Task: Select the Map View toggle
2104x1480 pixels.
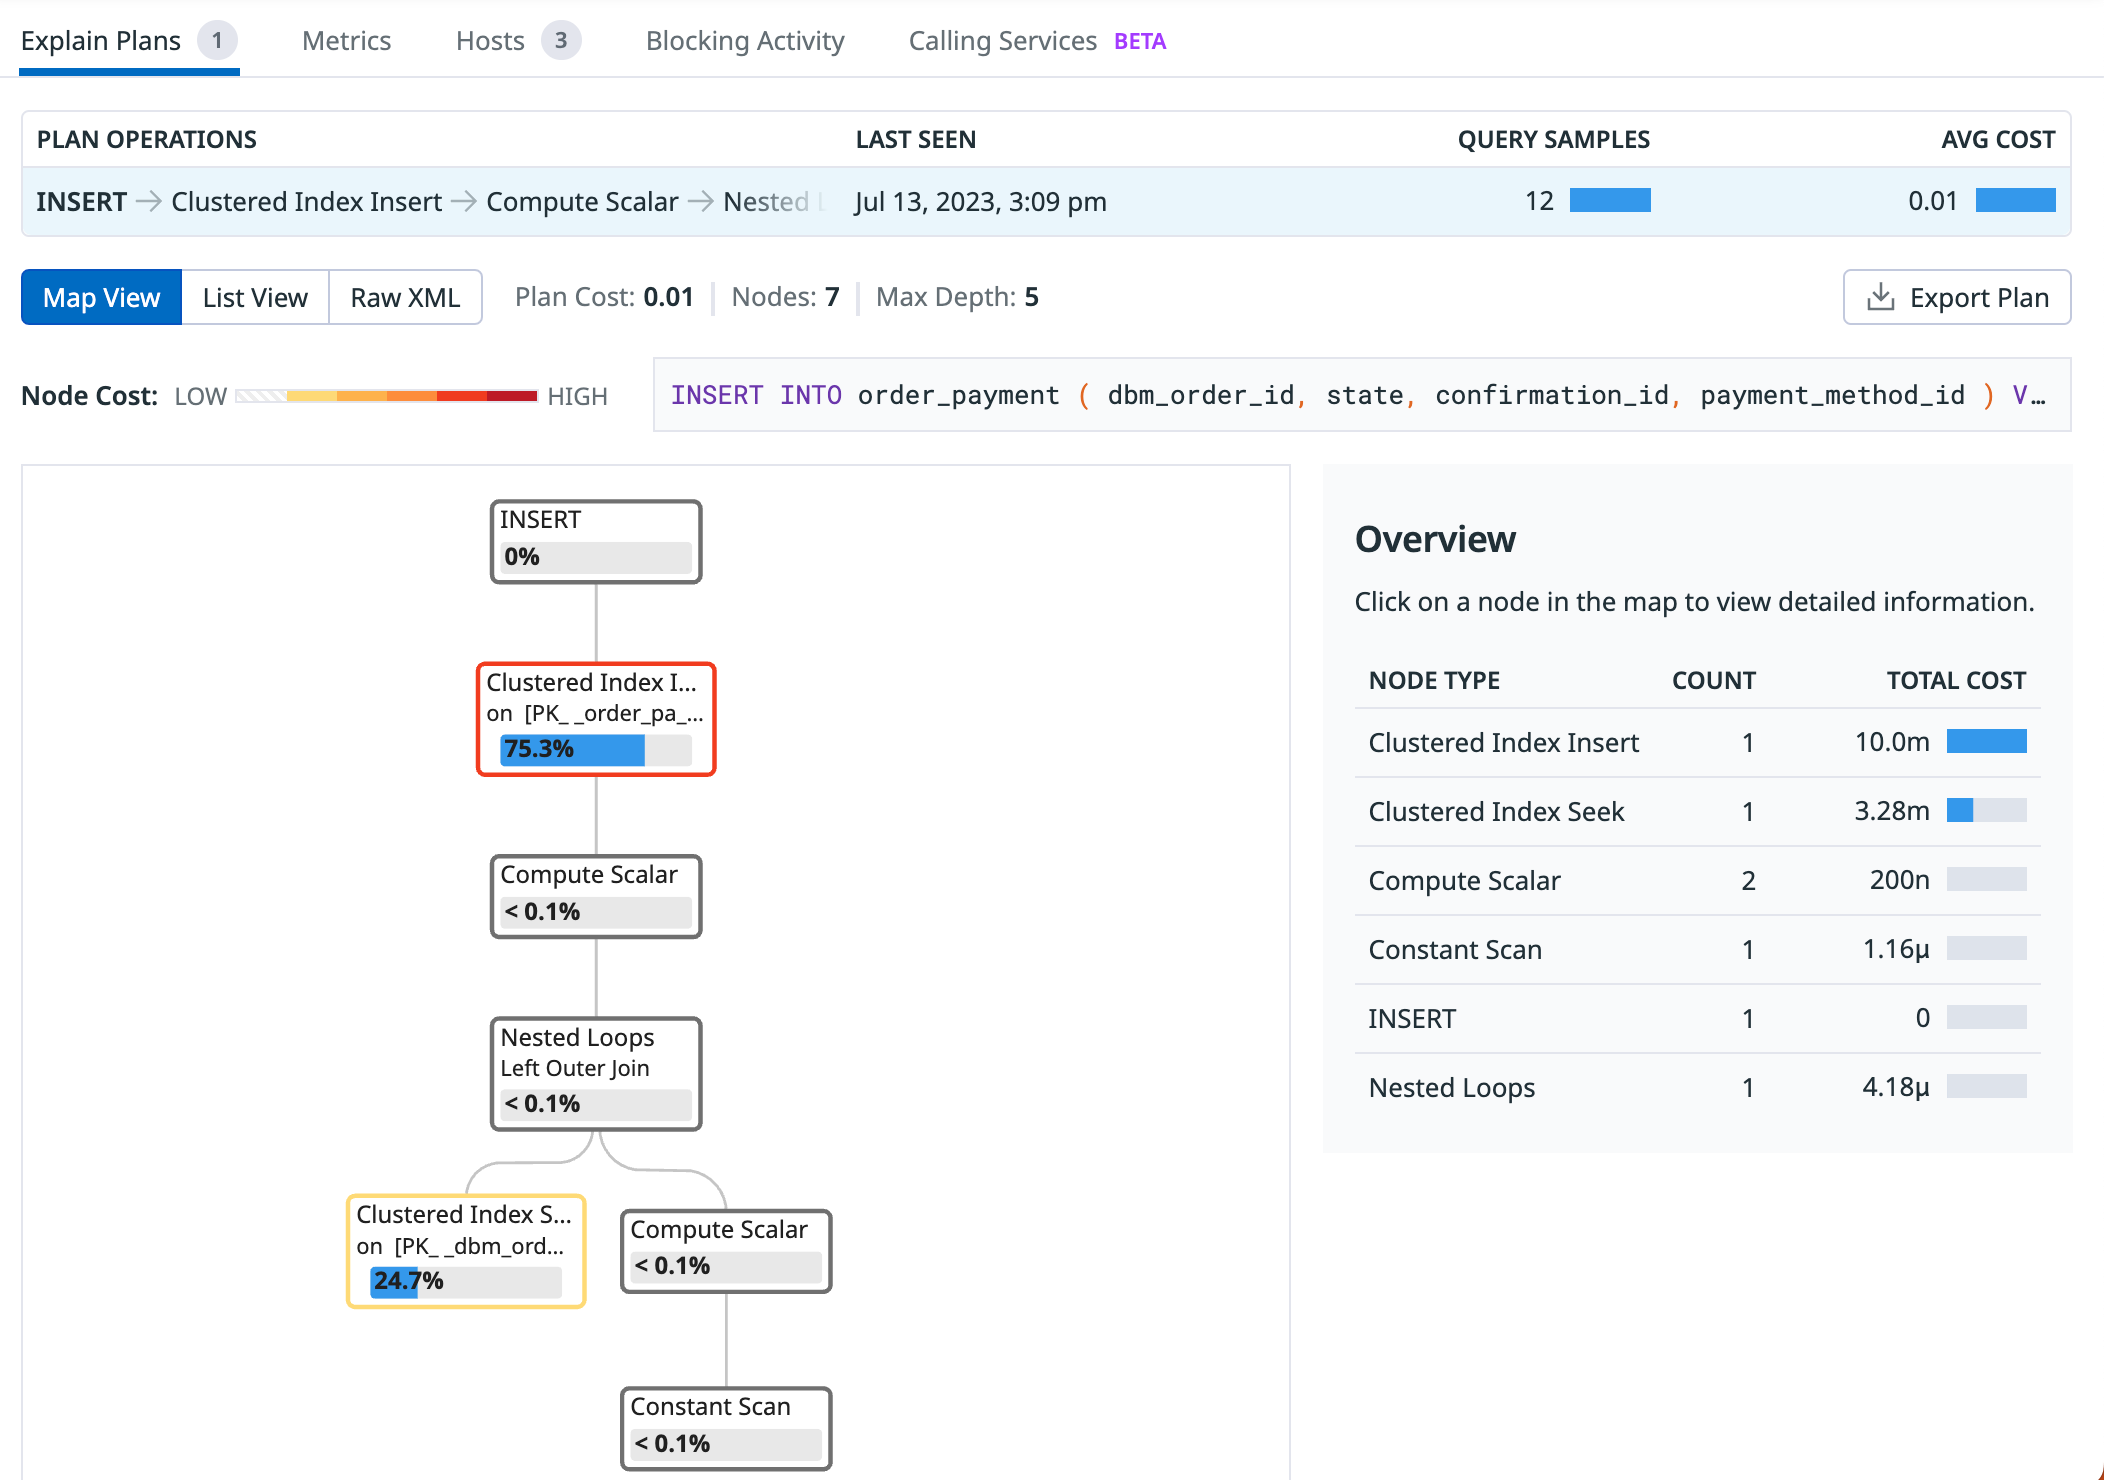Action: coord(101,298)
